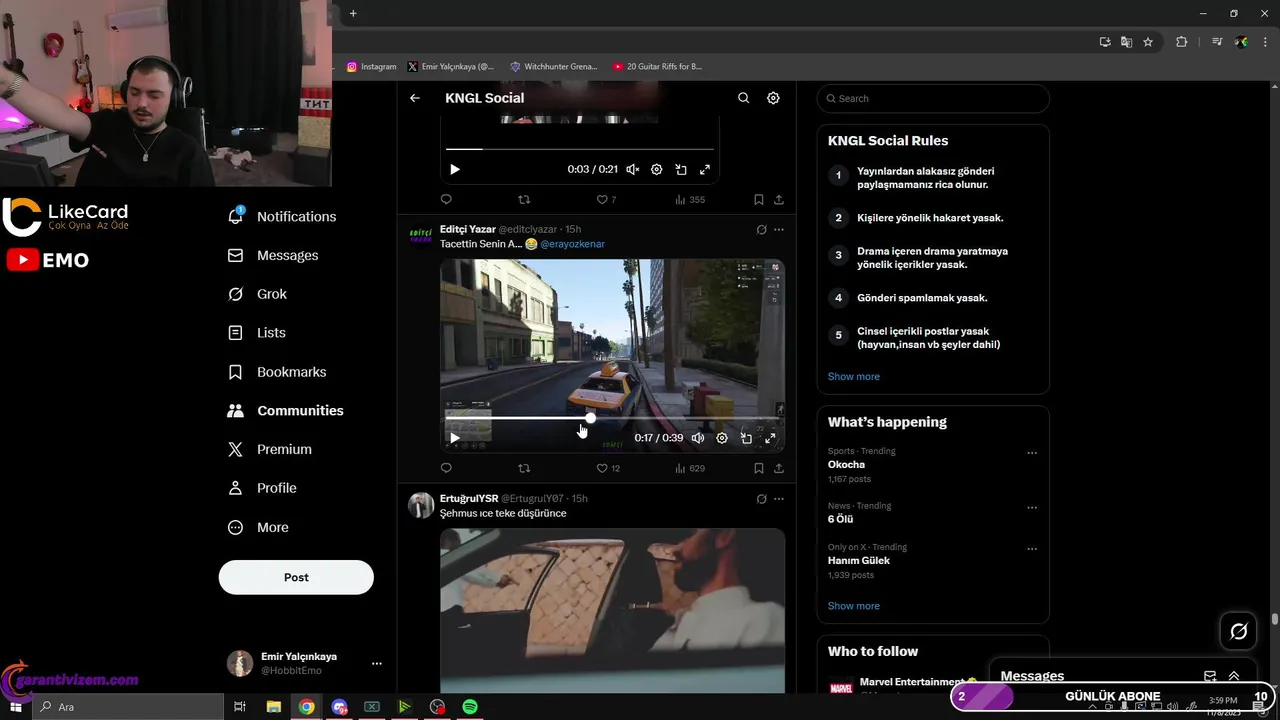Image resolution: width=1280 pixels, height=720 pixels.
Task: Compose new message in Messages drawer
Action: coord(1210,676)
